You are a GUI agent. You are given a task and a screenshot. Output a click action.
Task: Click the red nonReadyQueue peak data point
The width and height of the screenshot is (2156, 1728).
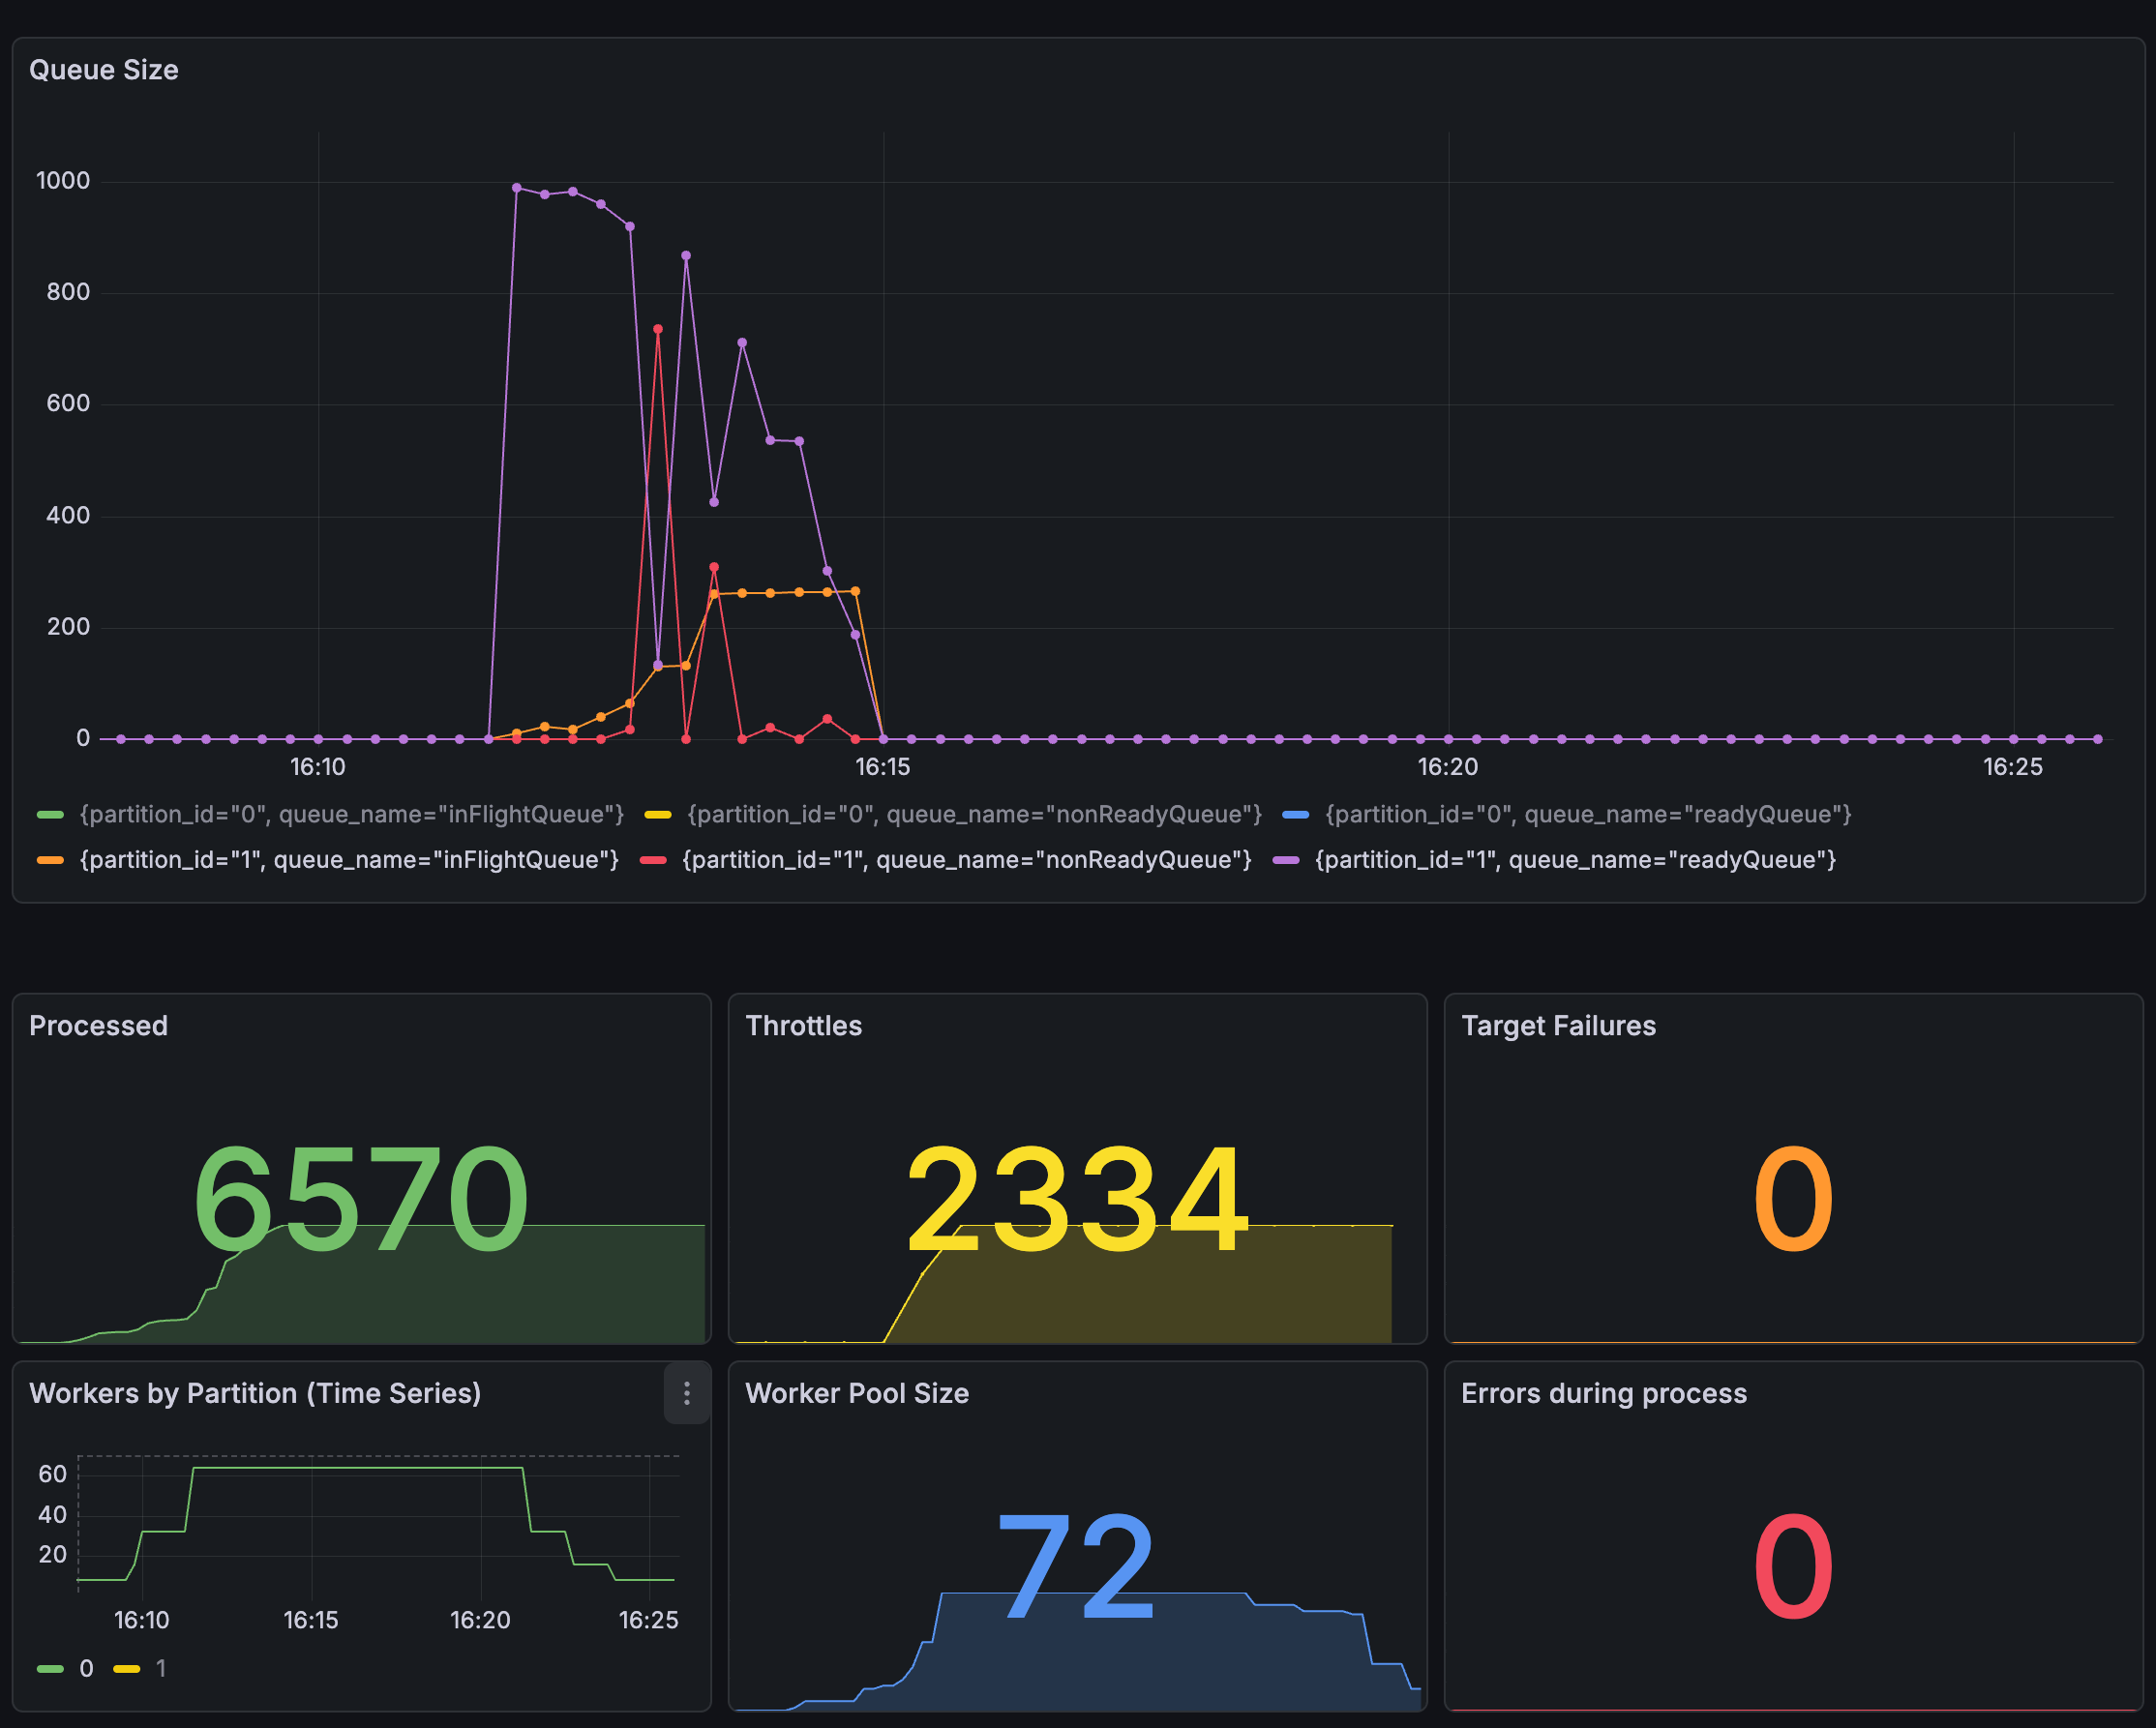pos(657,329)
